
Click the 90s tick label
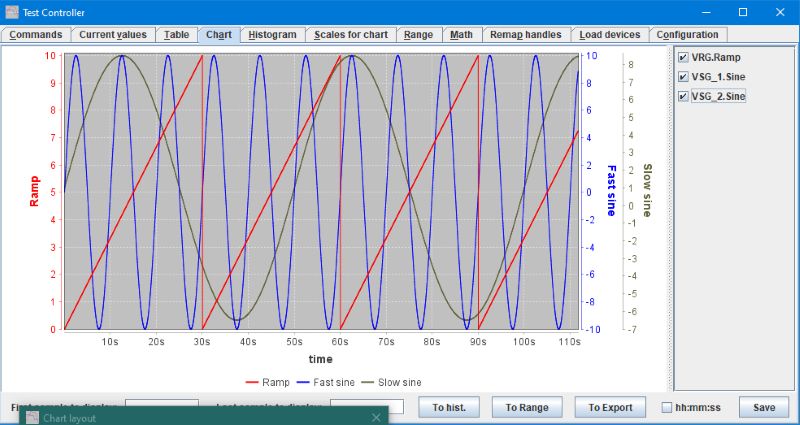click(x=478, y=342)
